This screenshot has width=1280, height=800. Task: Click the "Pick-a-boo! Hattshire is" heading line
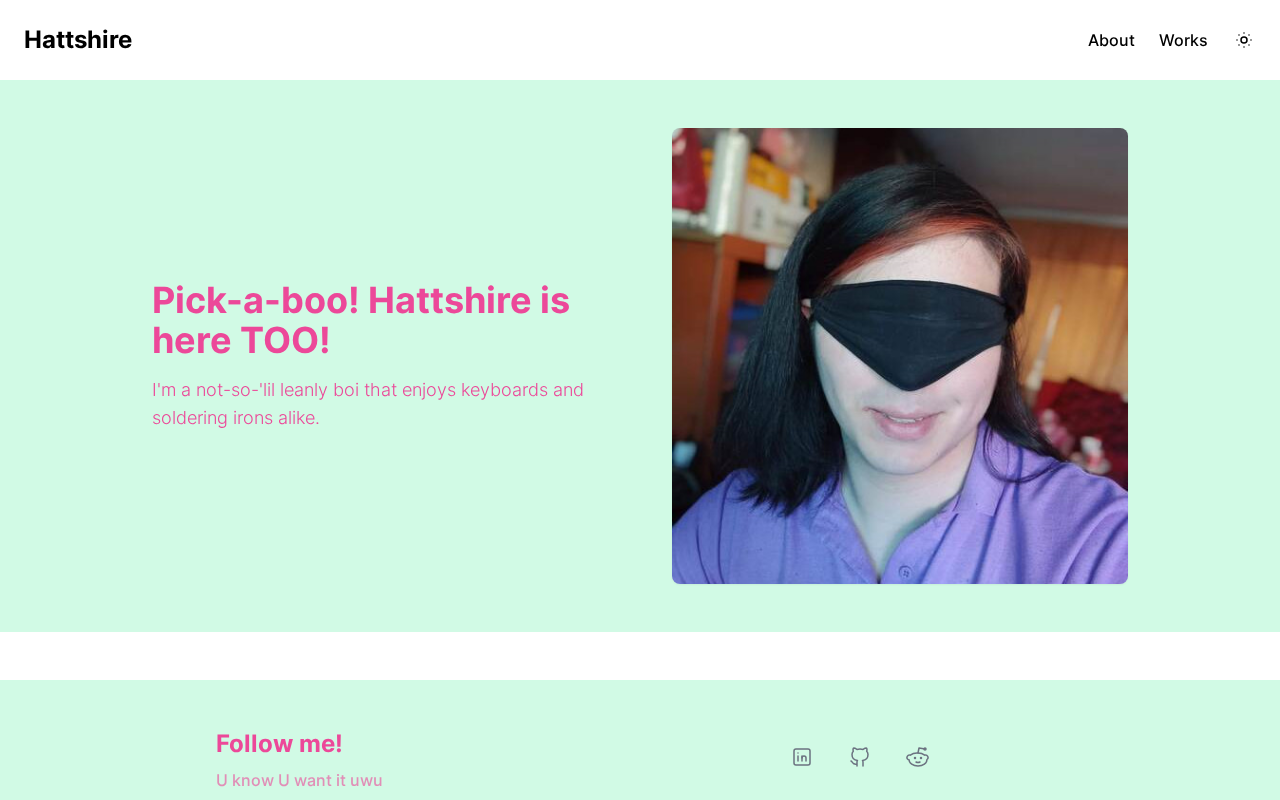pyautogui.click(x=361, y=300)
